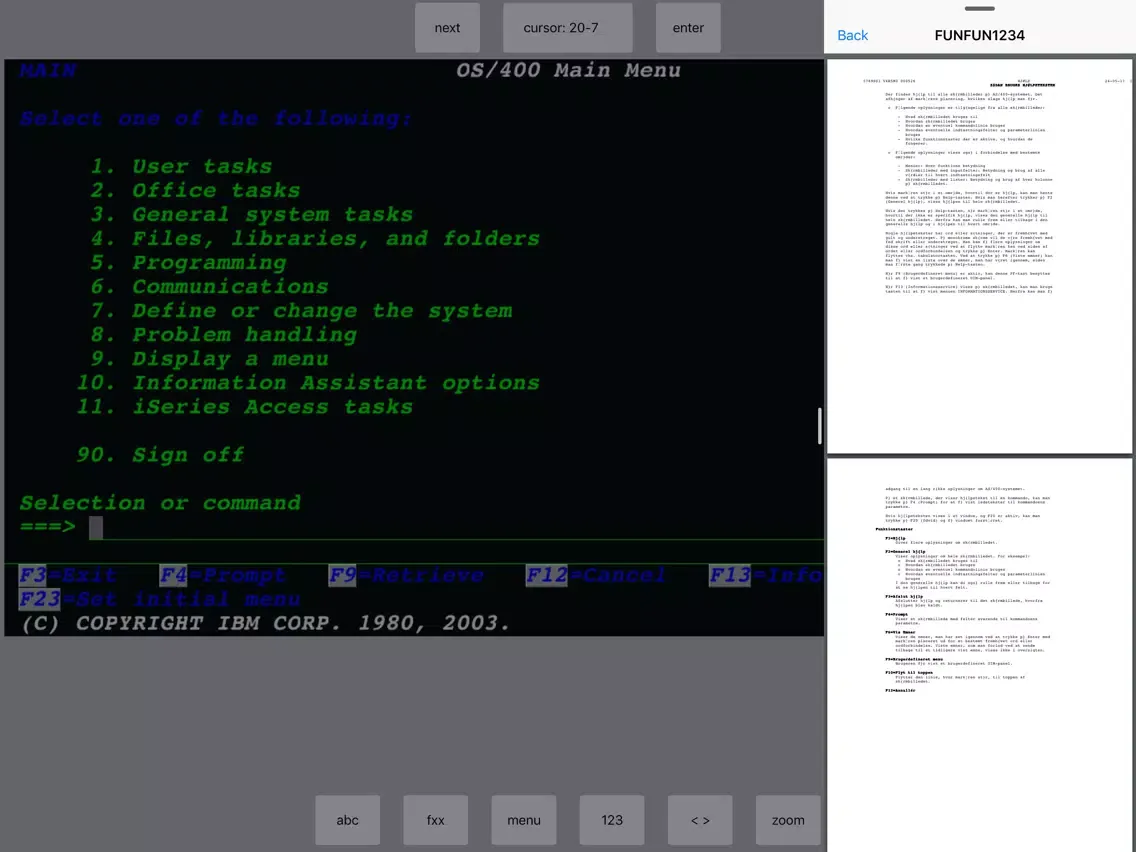Open the "abc" keyboard mode
This screenshot has width=1136, height=852.
(347, 820)
